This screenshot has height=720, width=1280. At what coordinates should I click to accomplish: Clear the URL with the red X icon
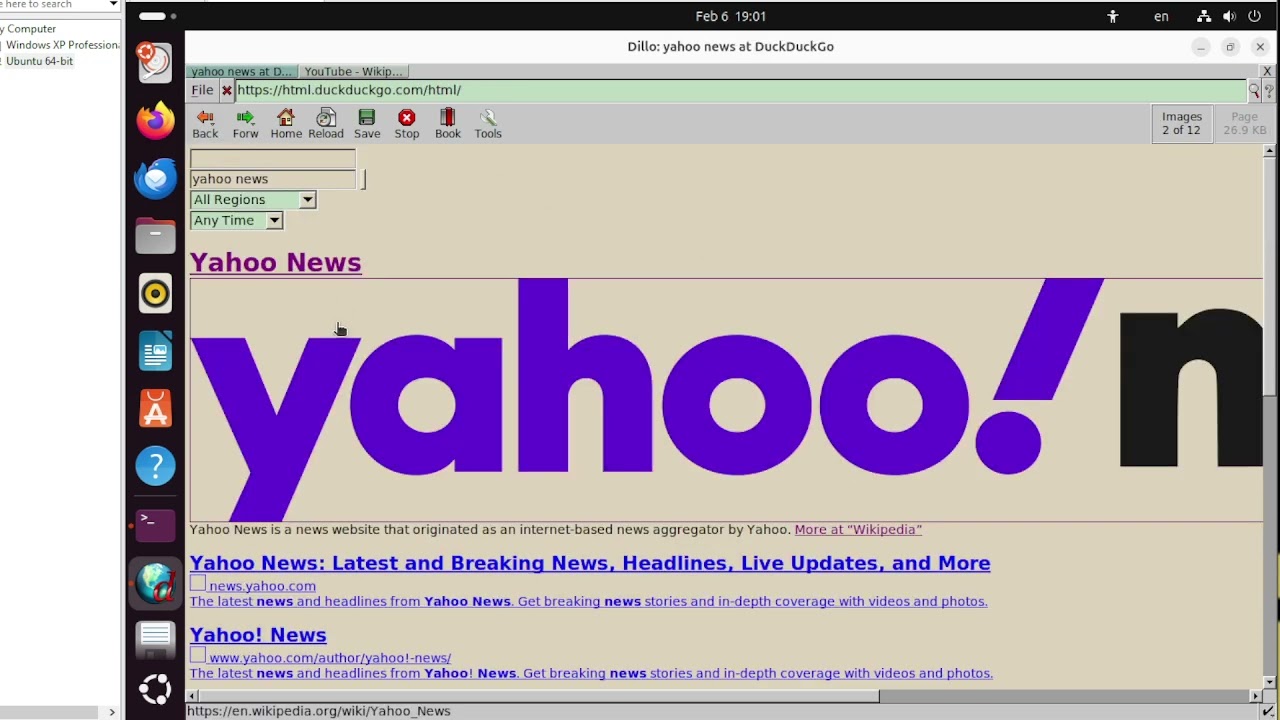tap(227, 90)
